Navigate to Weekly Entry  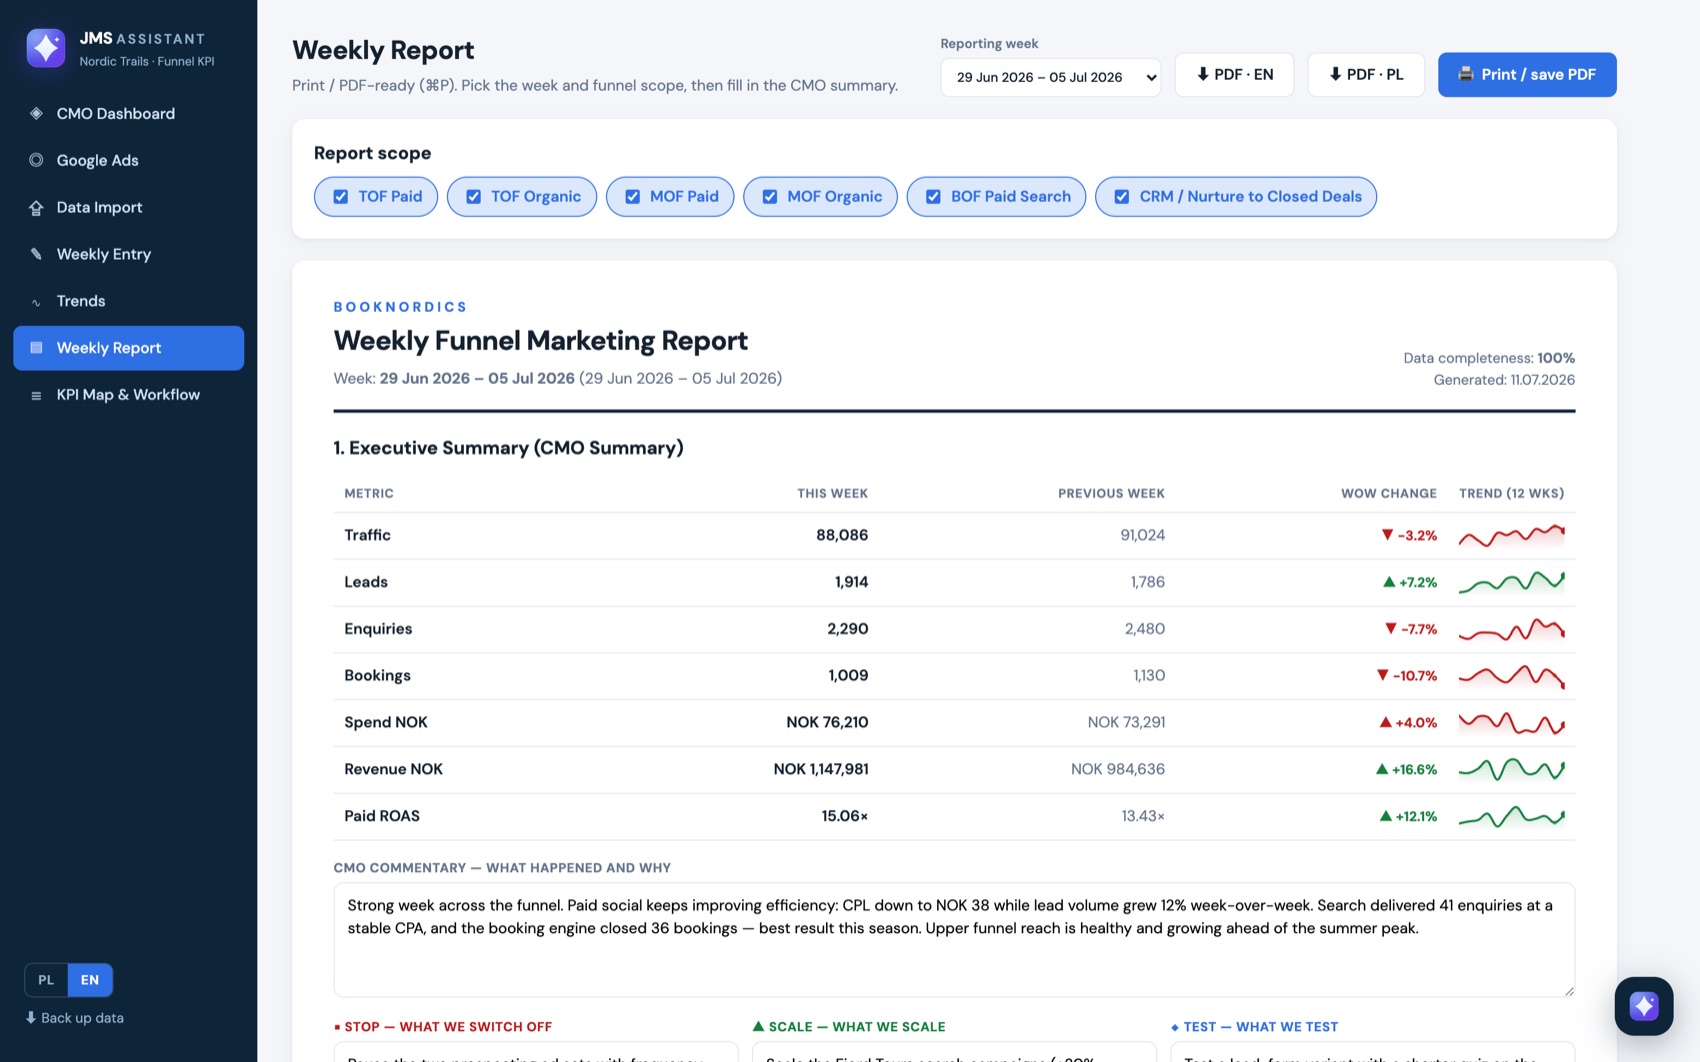(x=128, y=254)
